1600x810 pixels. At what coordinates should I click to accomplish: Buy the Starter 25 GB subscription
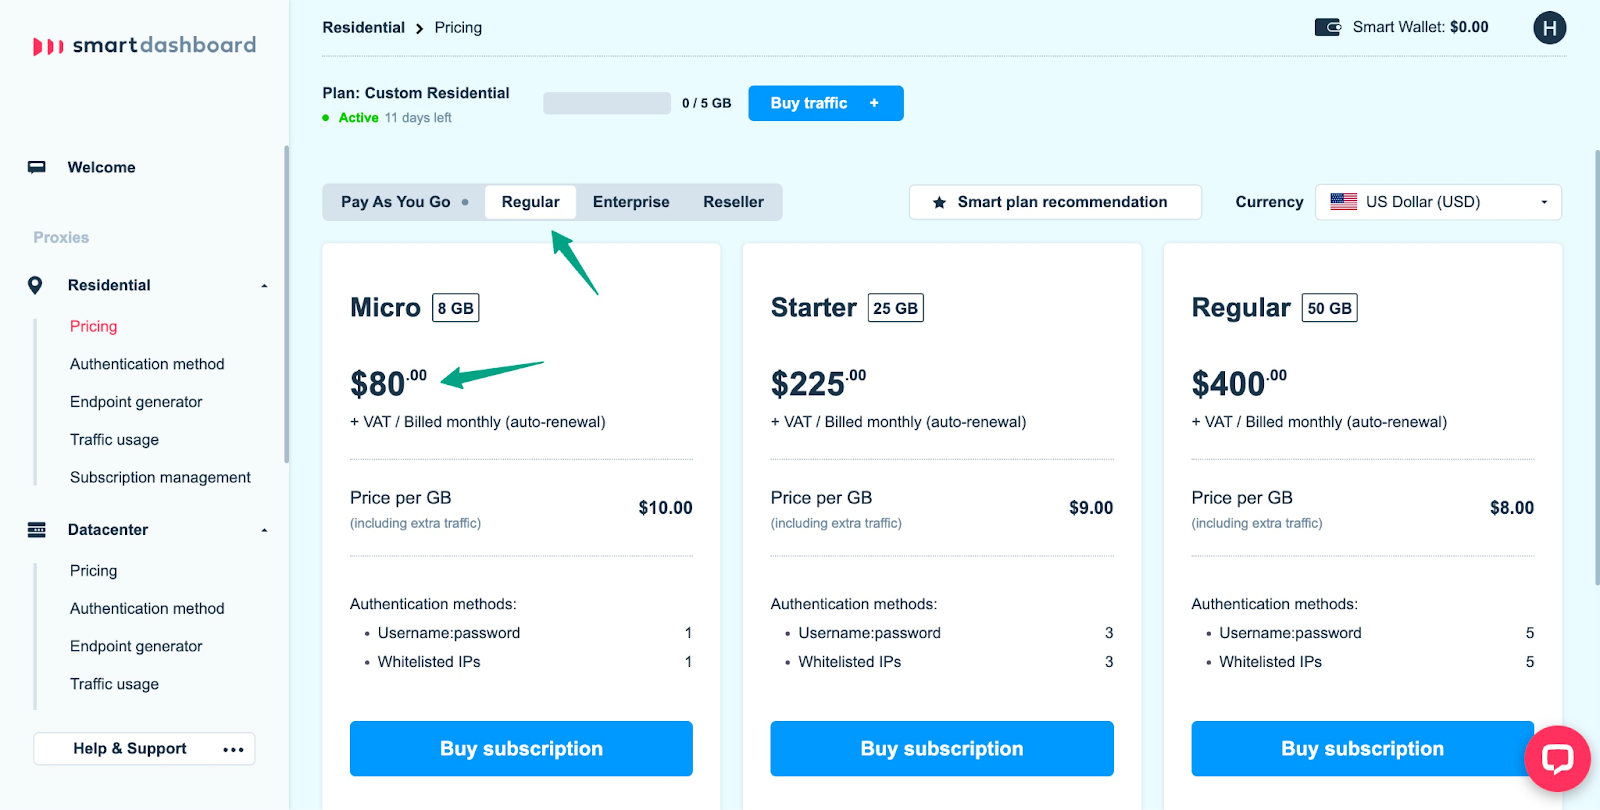point(941,748)
